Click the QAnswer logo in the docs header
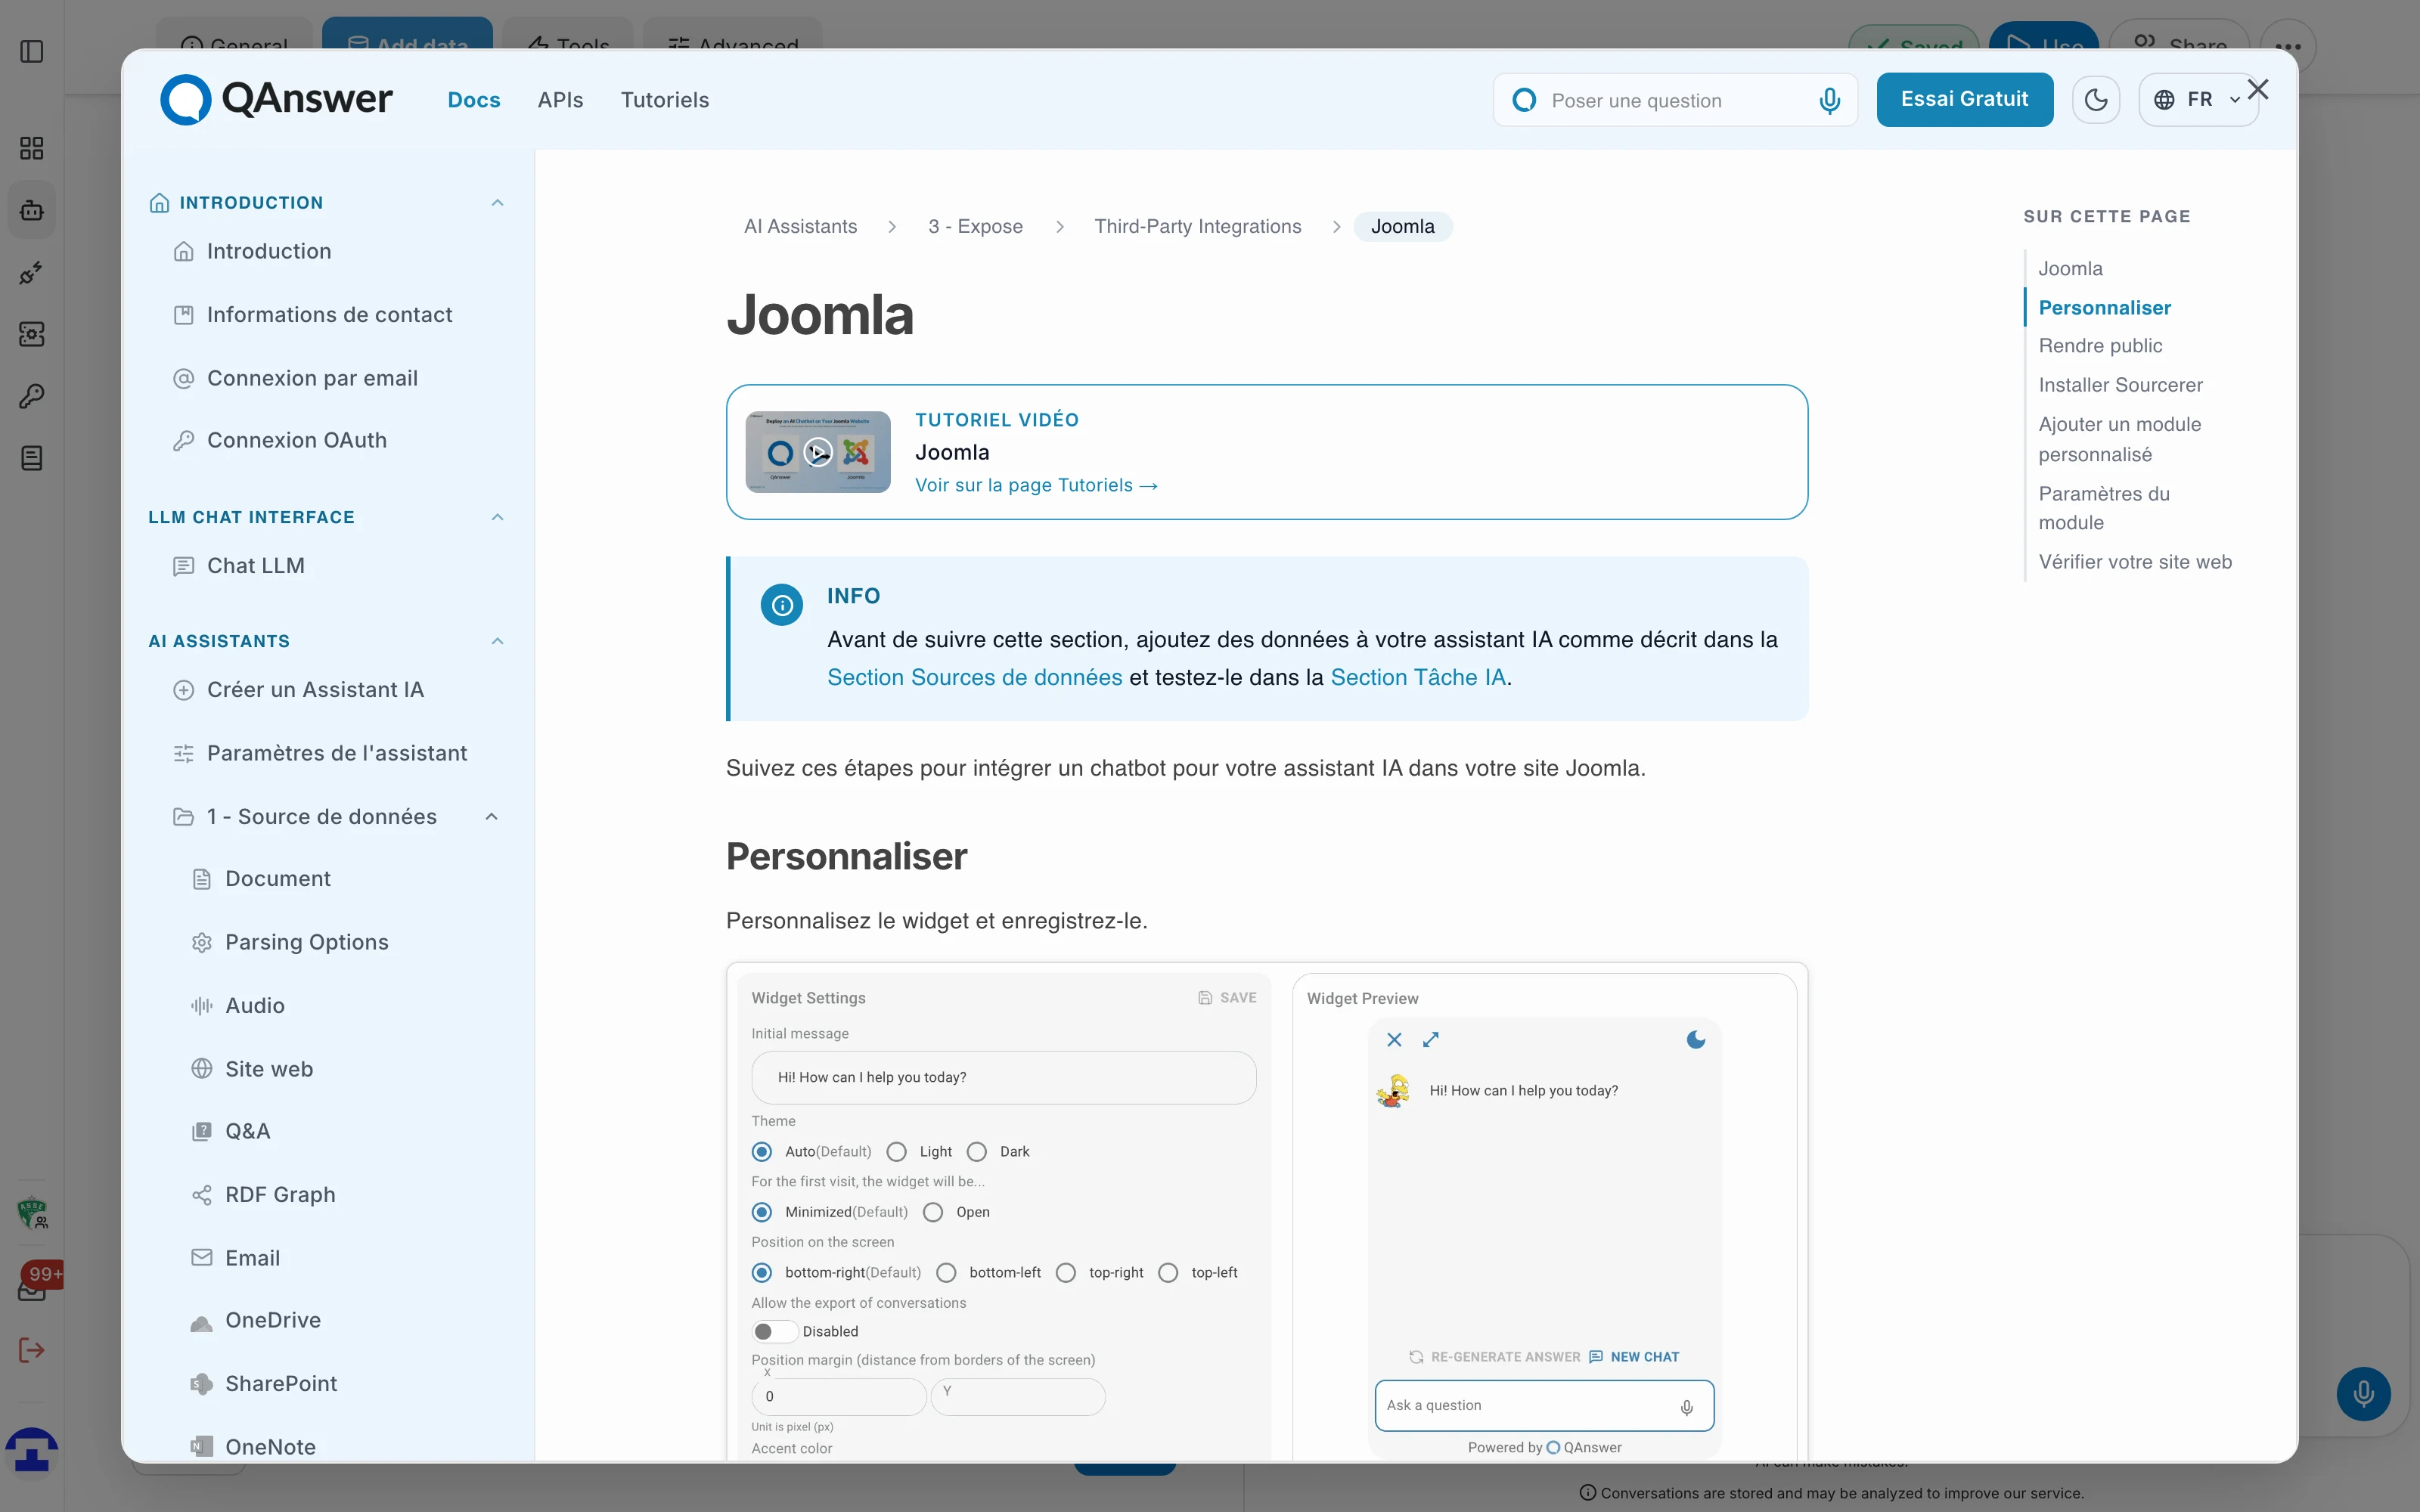 click(x=276, y=99)
